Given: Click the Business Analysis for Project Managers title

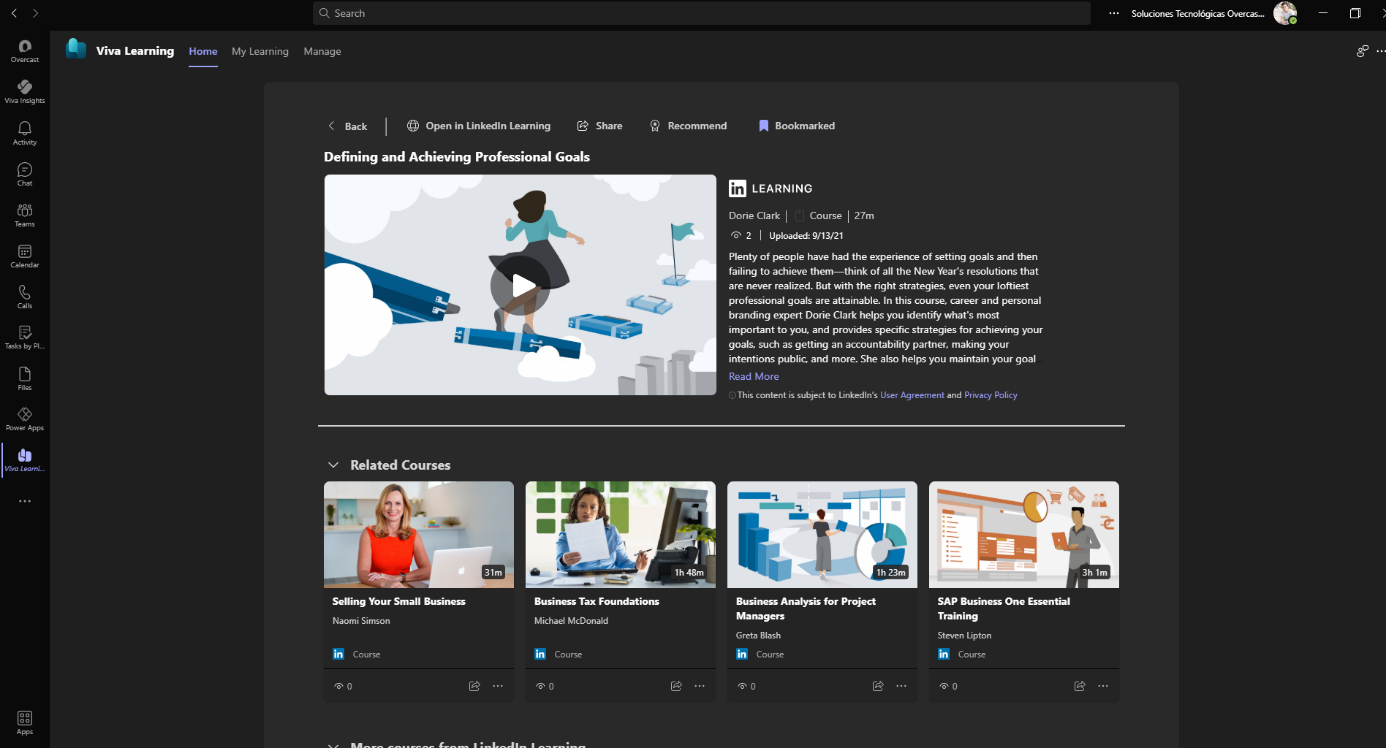Looking at the screenshot, I should [x=806, y=609].
